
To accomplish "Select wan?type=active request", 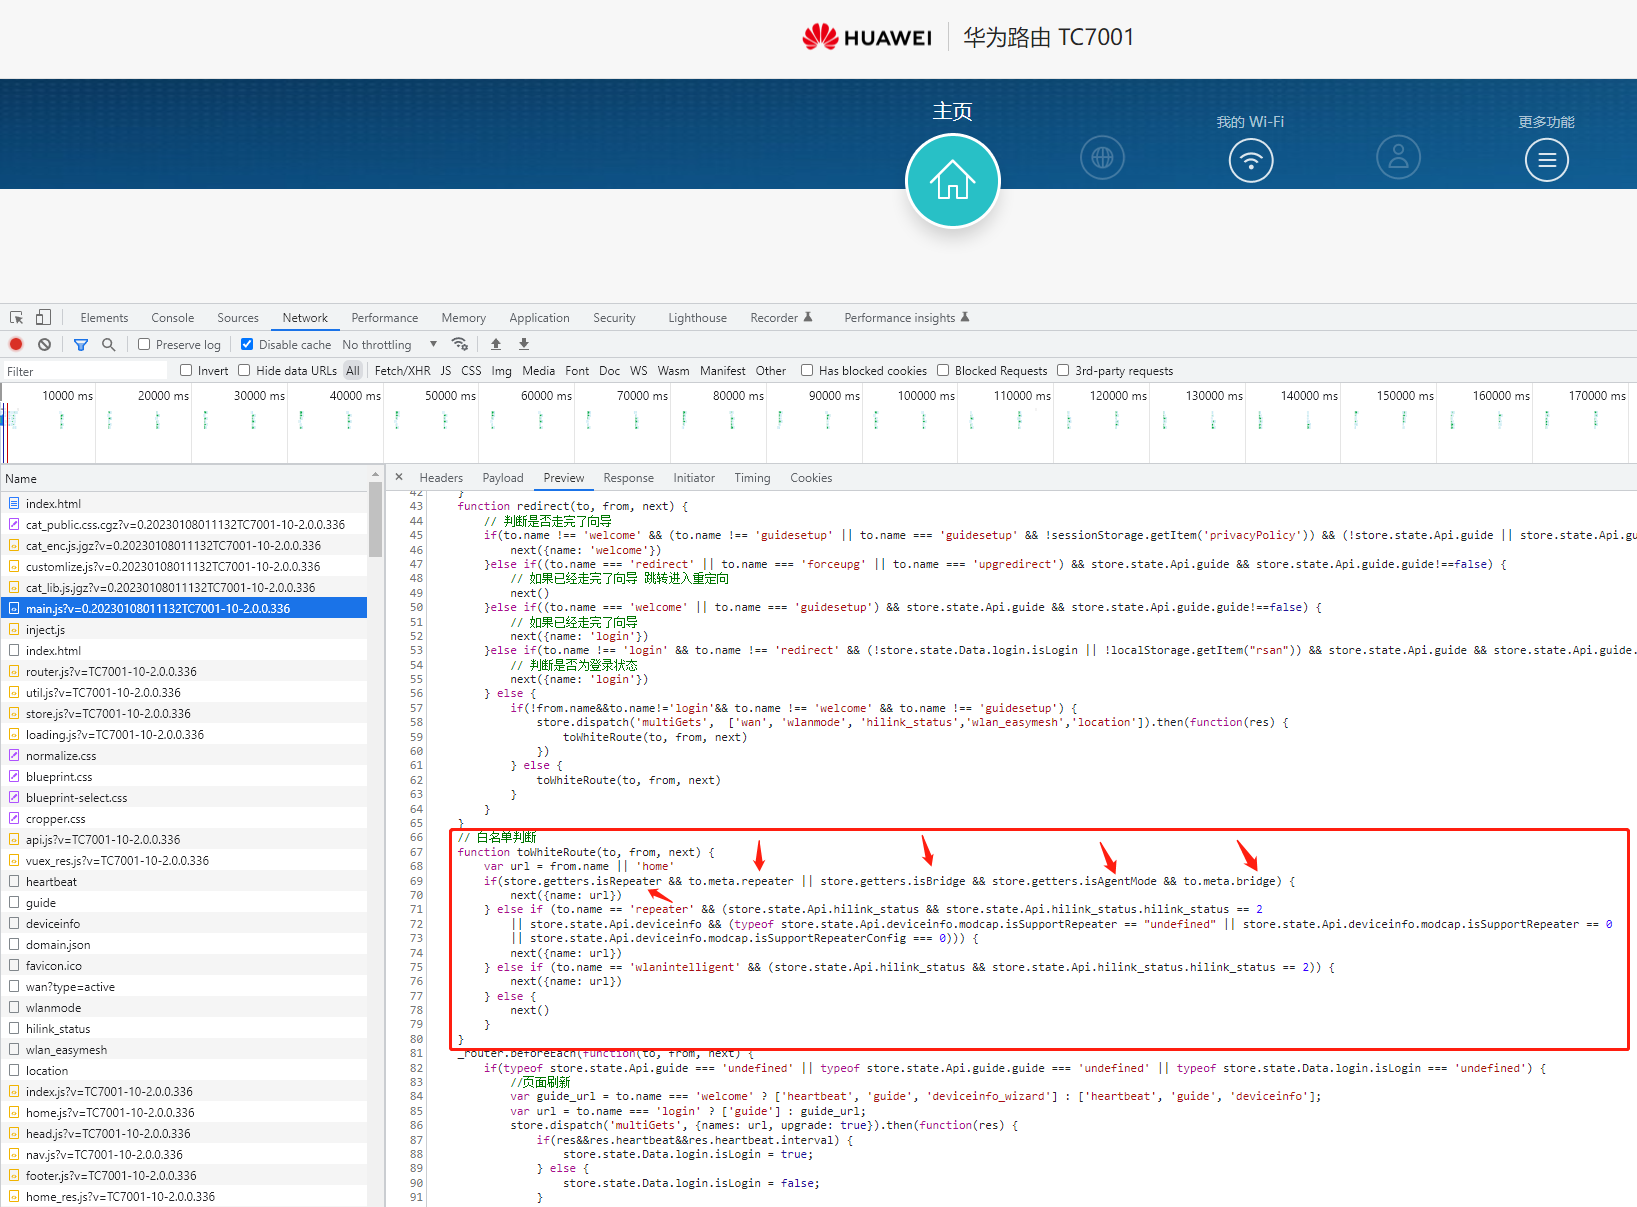I will 184,986.
